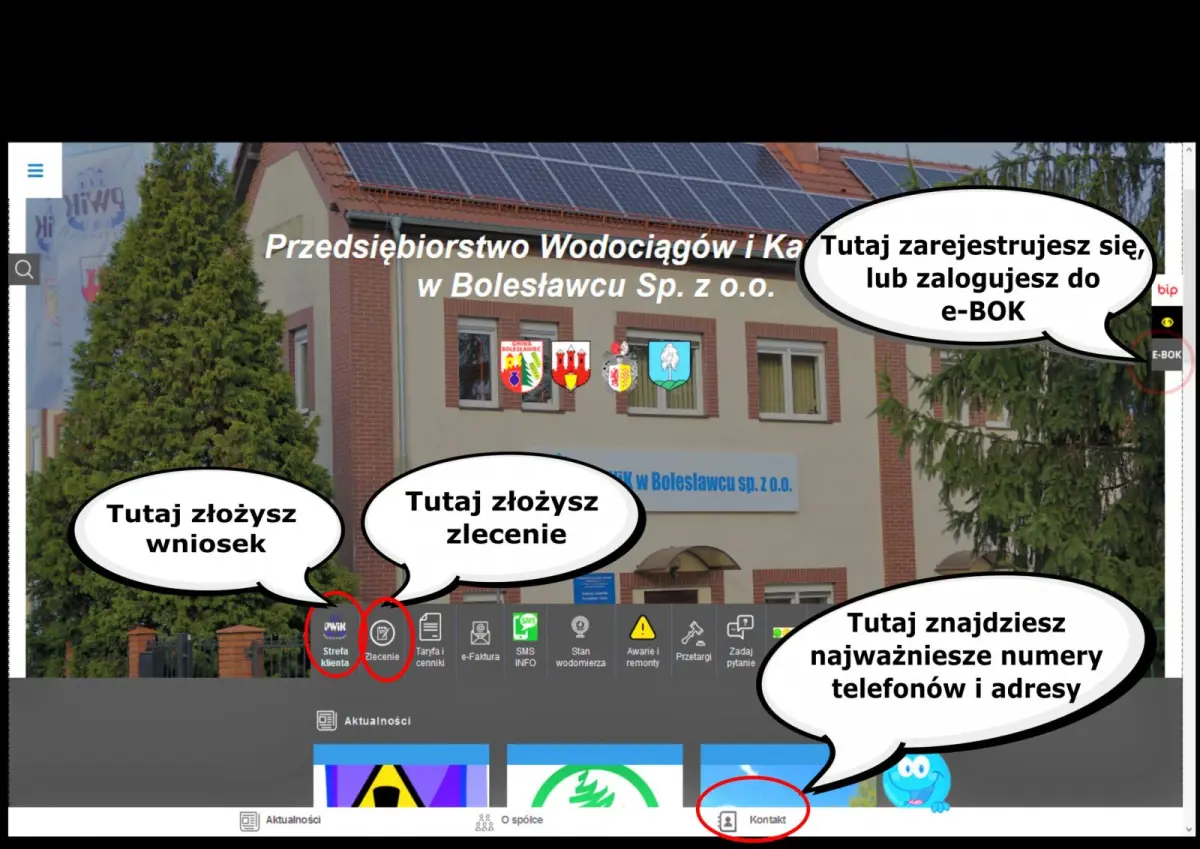Toggle the eye accessibility contrast button

pos(1167,322)
